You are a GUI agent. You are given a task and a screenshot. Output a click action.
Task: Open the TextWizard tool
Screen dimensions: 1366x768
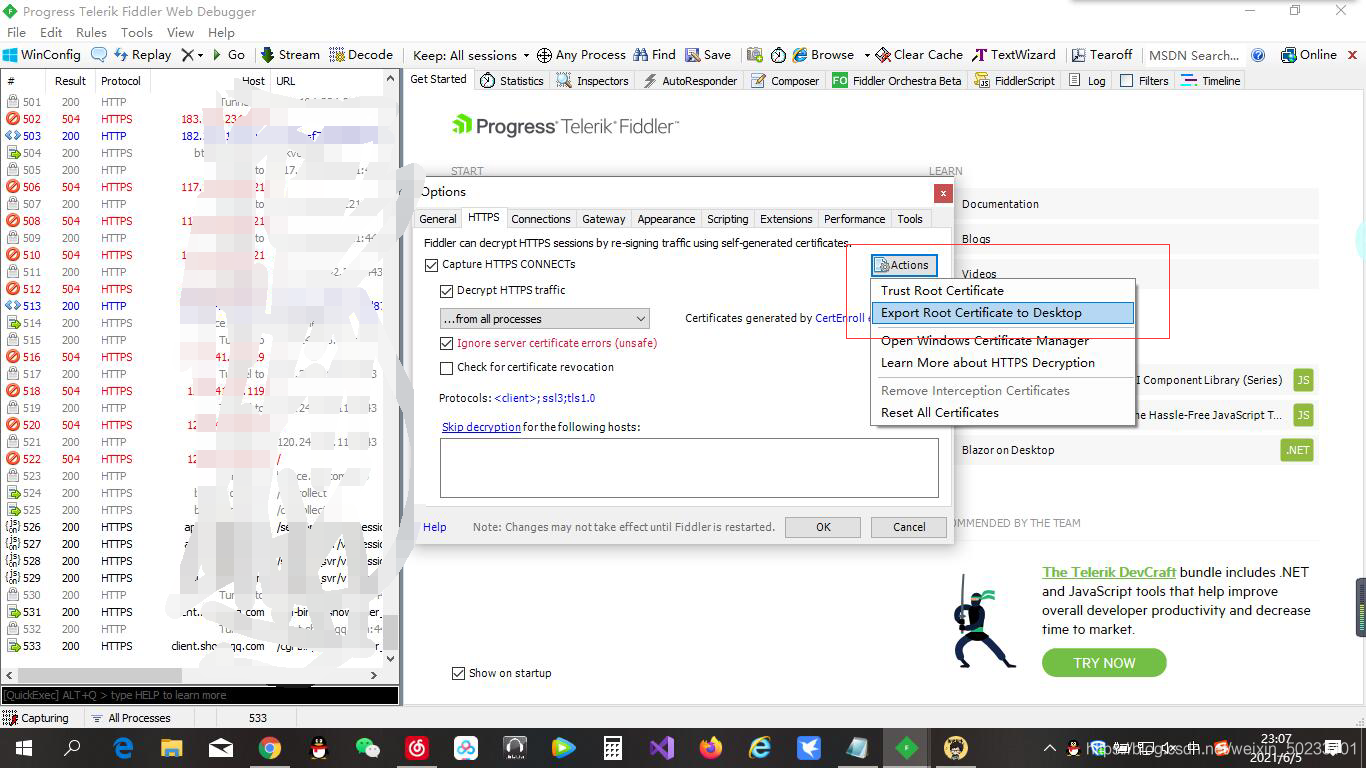(1014, 55)
